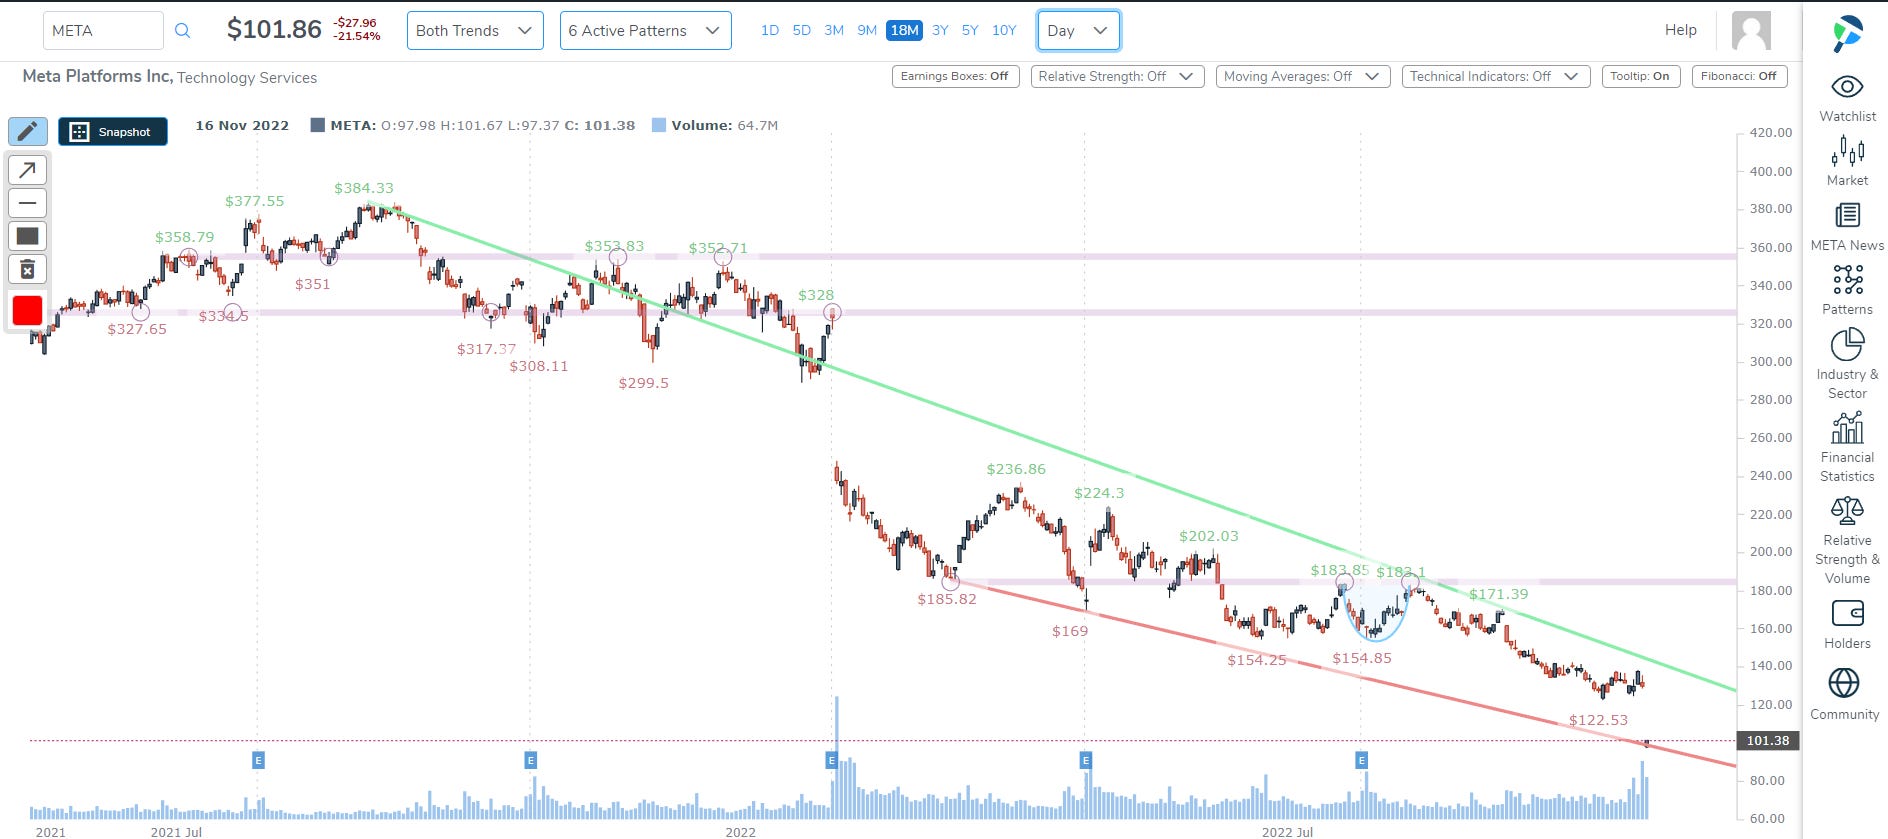Click the search magnifier icon
Image resolution: width=1888 pixels, height=839 pixels.
[182, 31]
